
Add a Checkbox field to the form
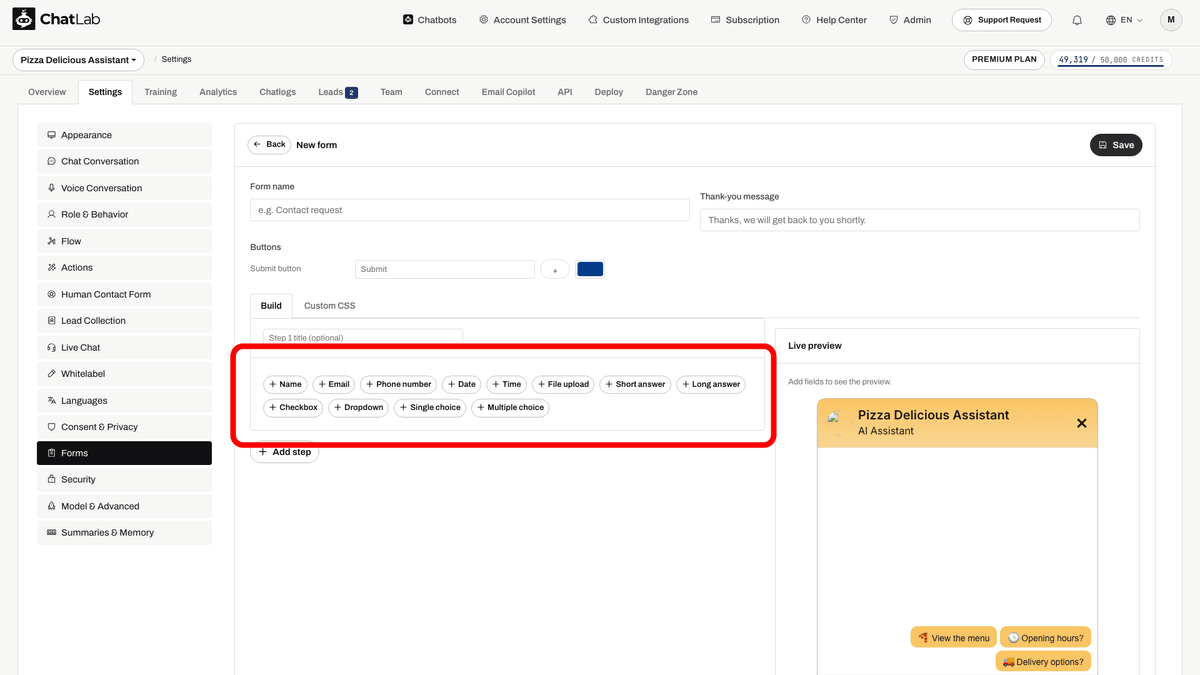(x=293, y=408)
